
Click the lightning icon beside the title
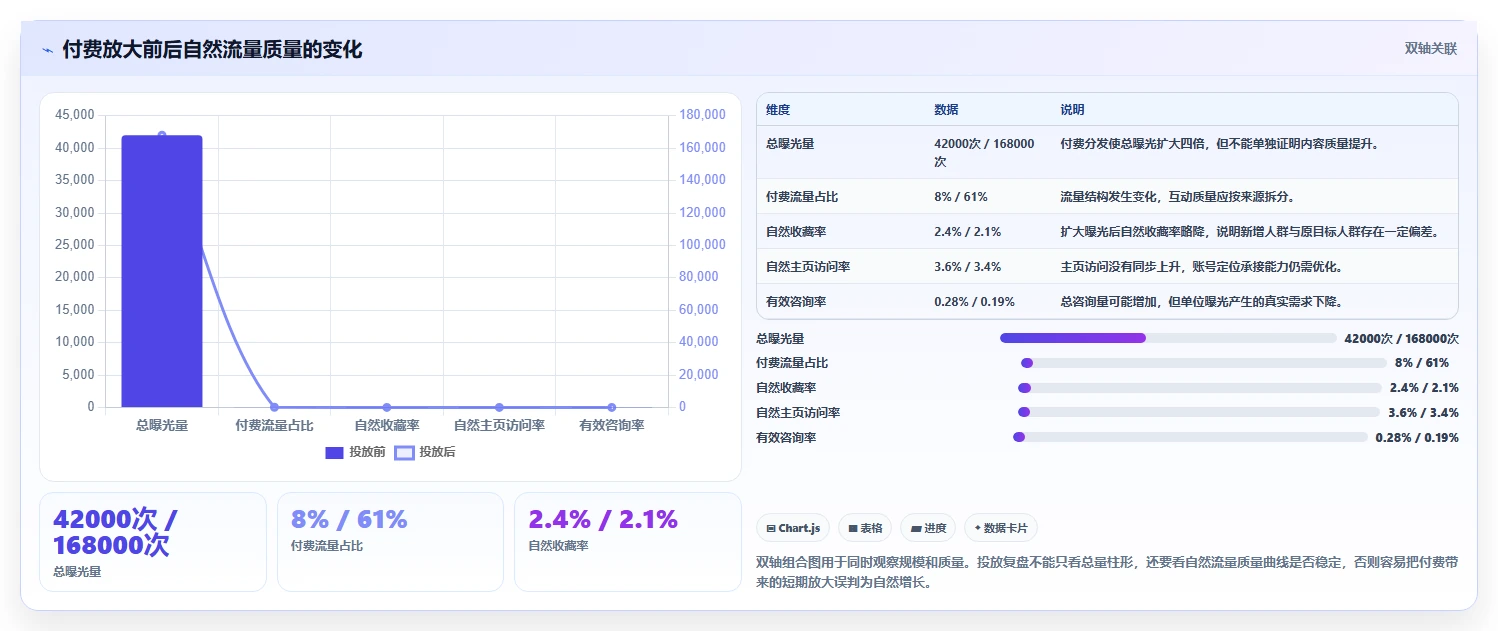point(48,50)
